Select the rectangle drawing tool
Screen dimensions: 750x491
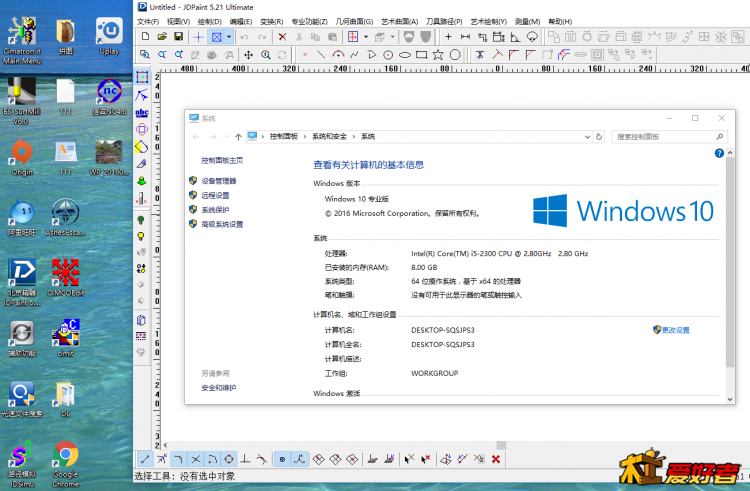(x=421, y=55)
